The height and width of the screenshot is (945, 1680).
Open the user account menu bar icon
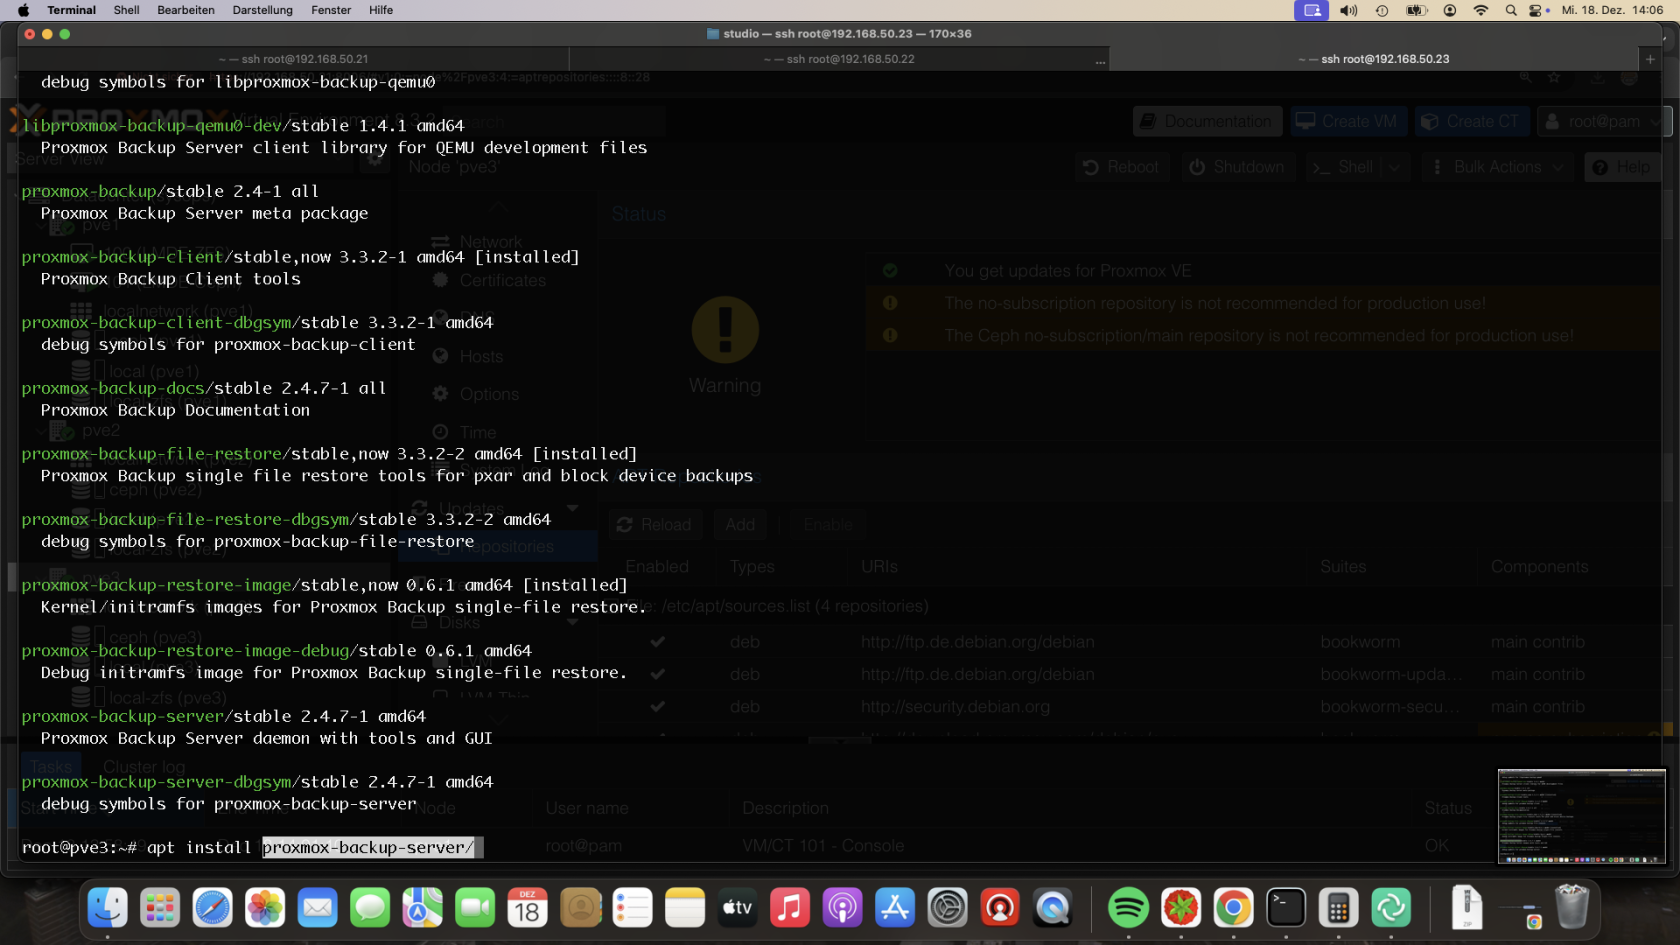[1450, 10]
